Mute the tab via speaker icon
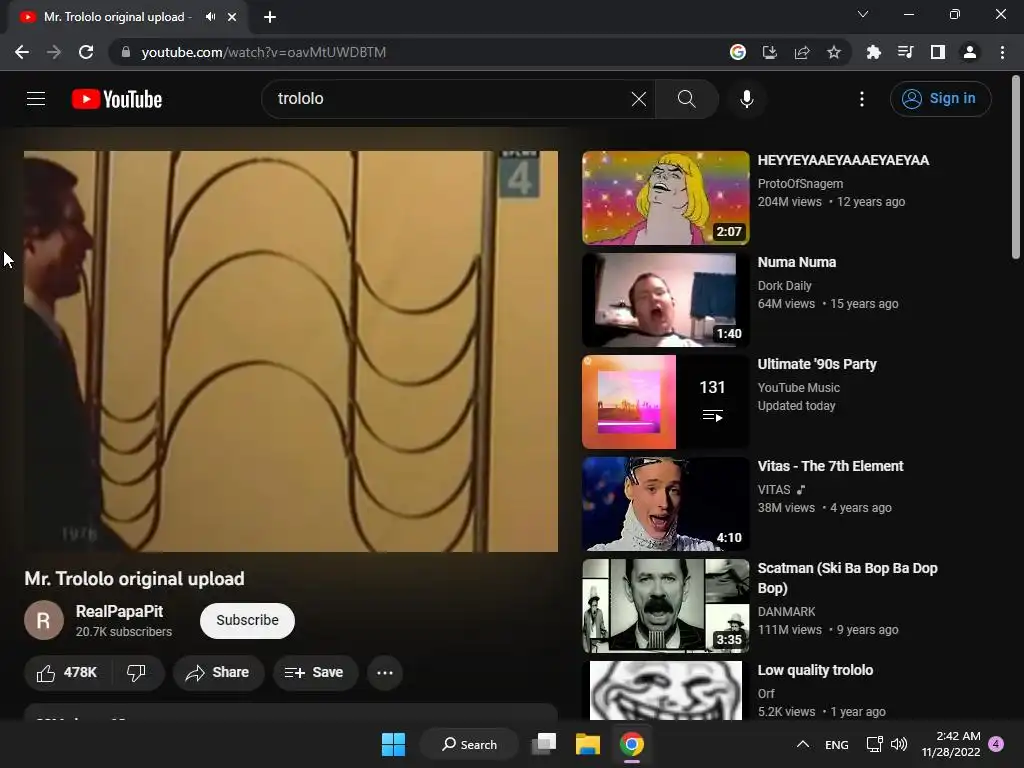The image size is (1024, 768). coord(210,17)
